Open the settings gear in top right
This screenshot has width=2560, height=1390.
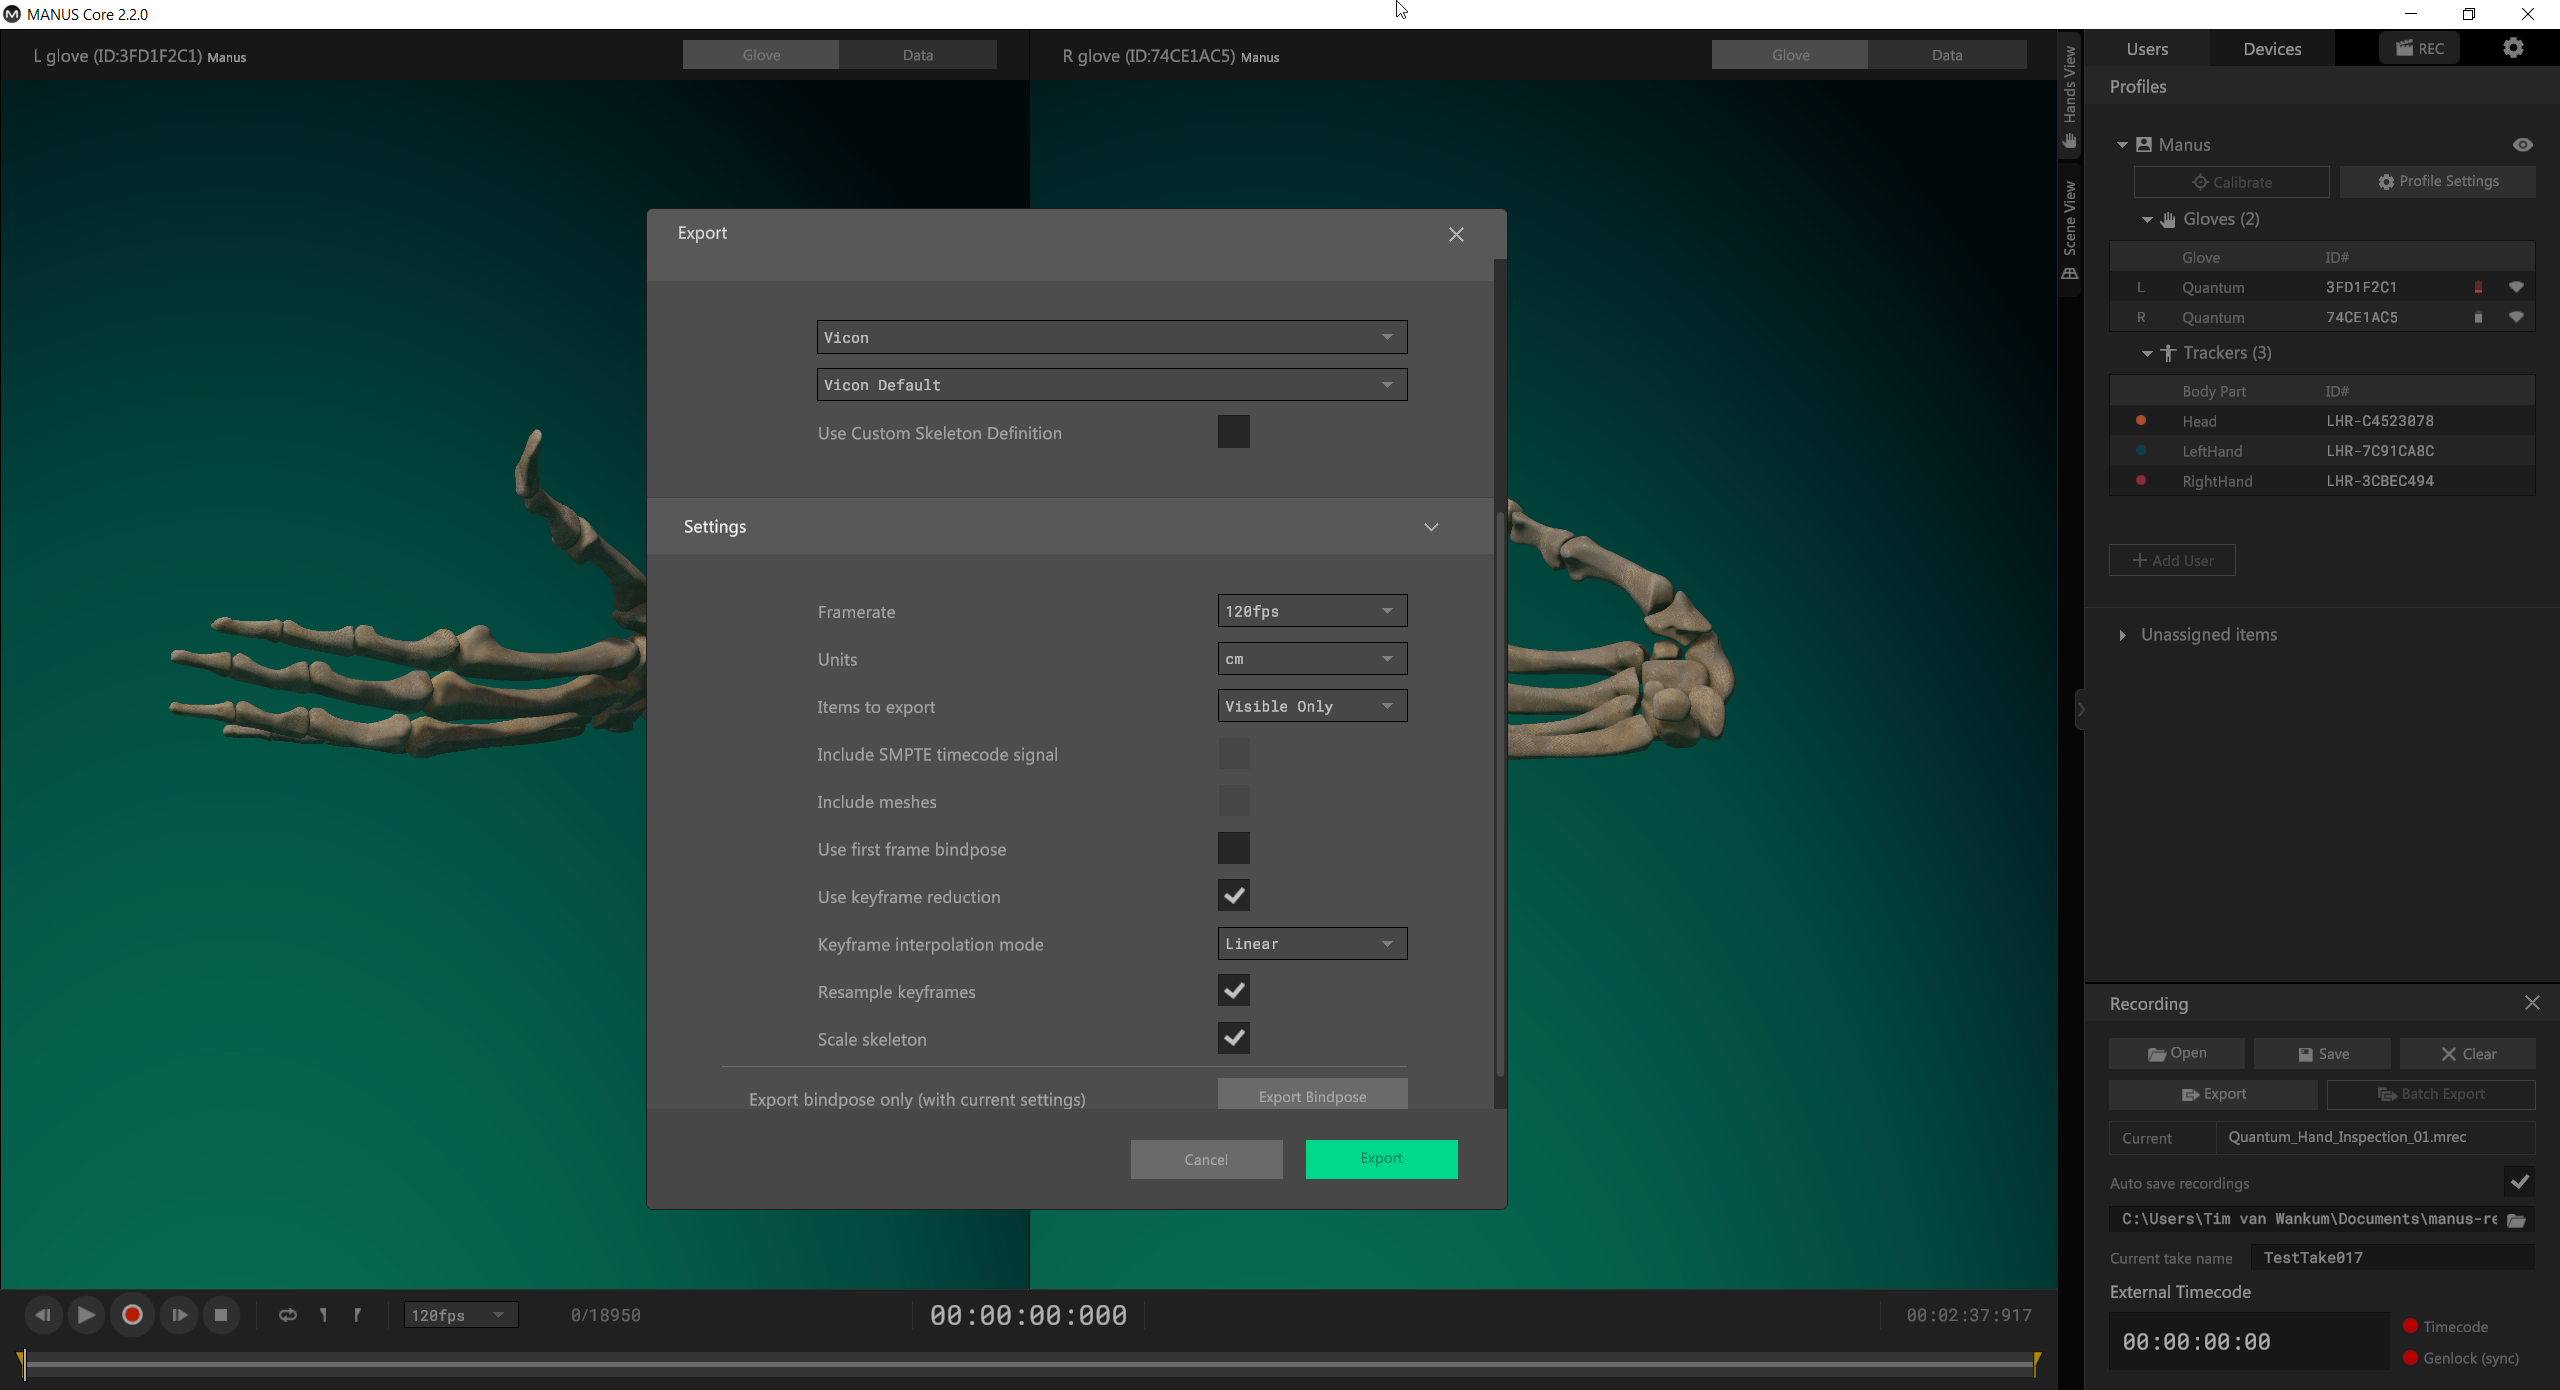(x=2513, y=48)
